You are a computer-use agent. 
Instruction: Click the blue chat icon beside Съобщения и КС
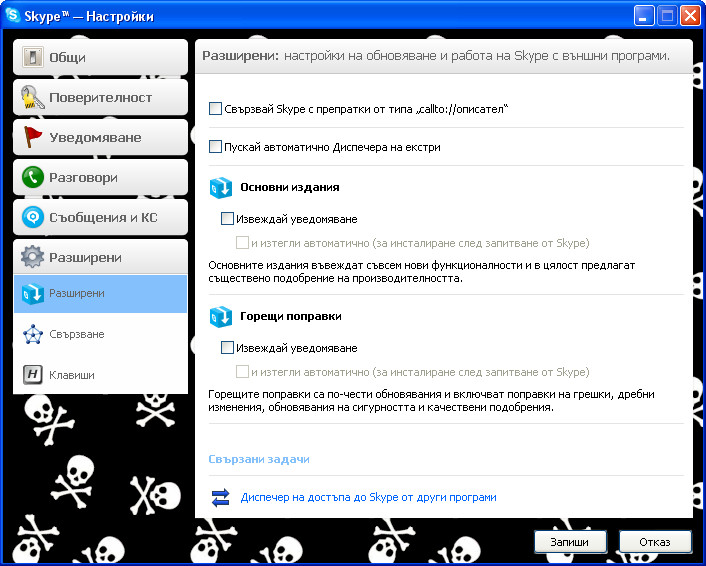coord(32,217)
